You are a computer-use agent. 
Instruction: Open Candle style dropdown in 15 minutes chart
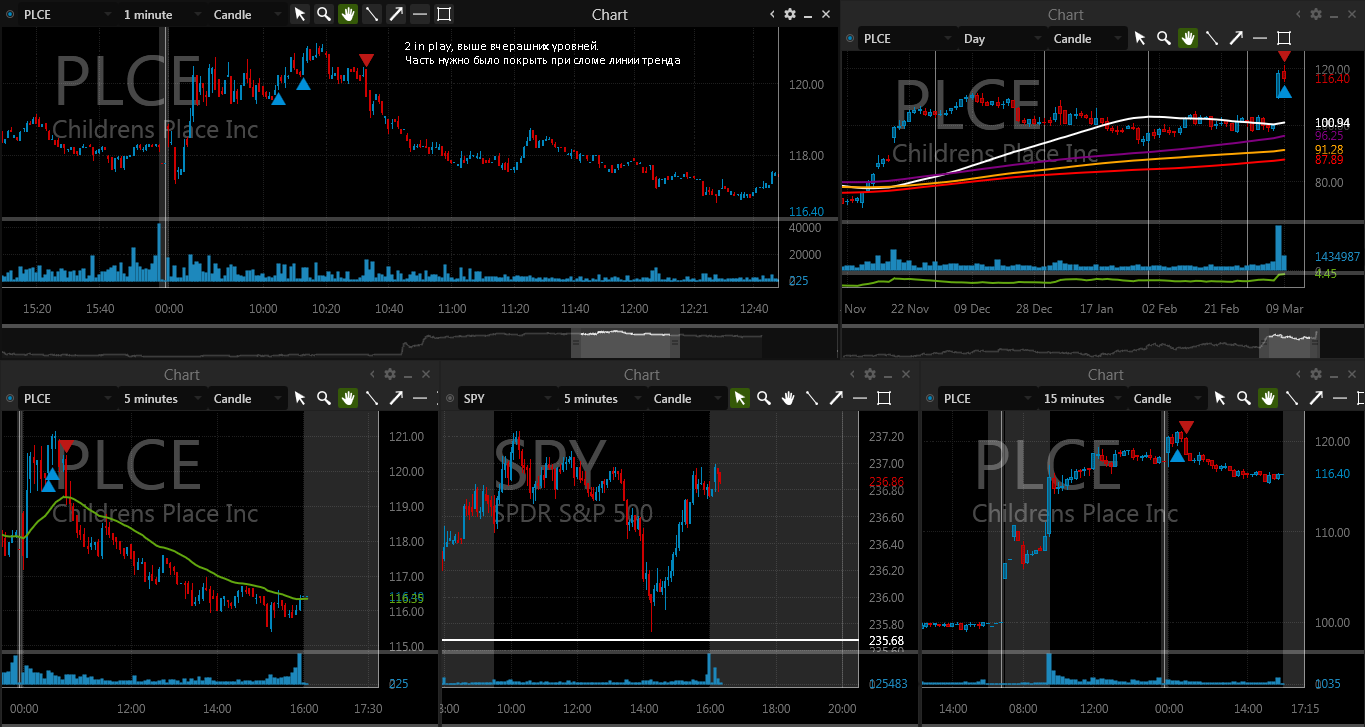coord(1168,398)
